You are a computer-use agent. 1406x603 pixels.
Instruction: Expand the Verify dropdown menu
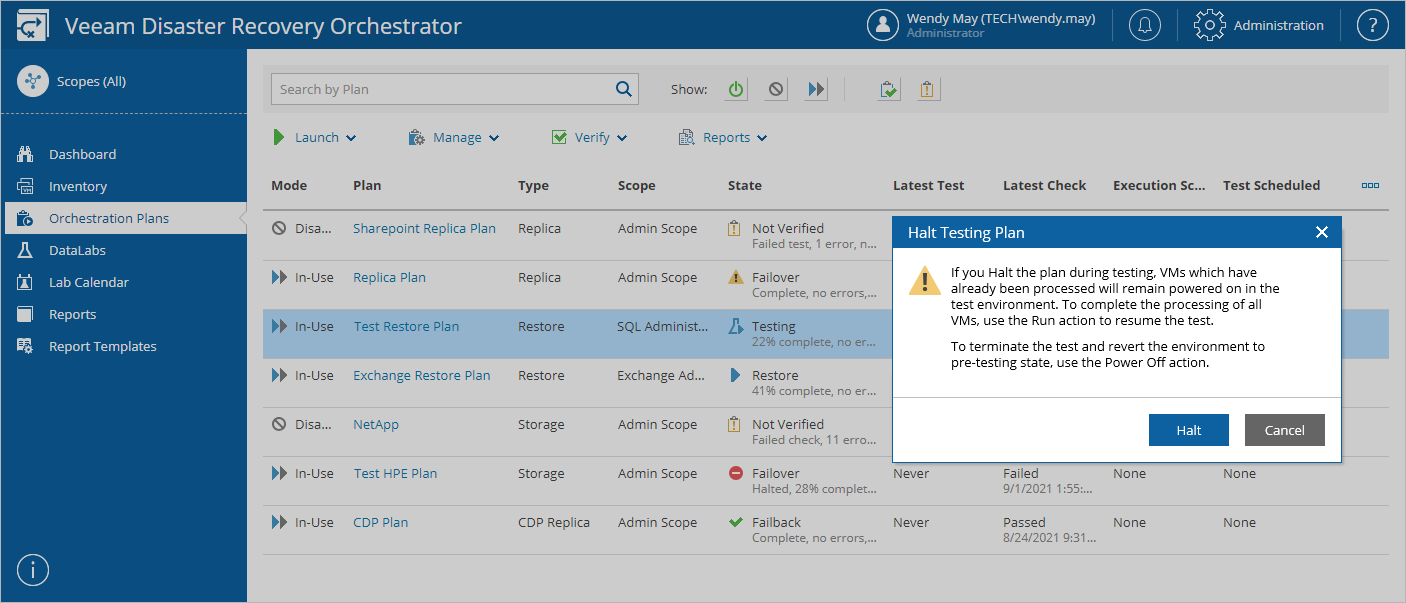(x=589, y=137)
